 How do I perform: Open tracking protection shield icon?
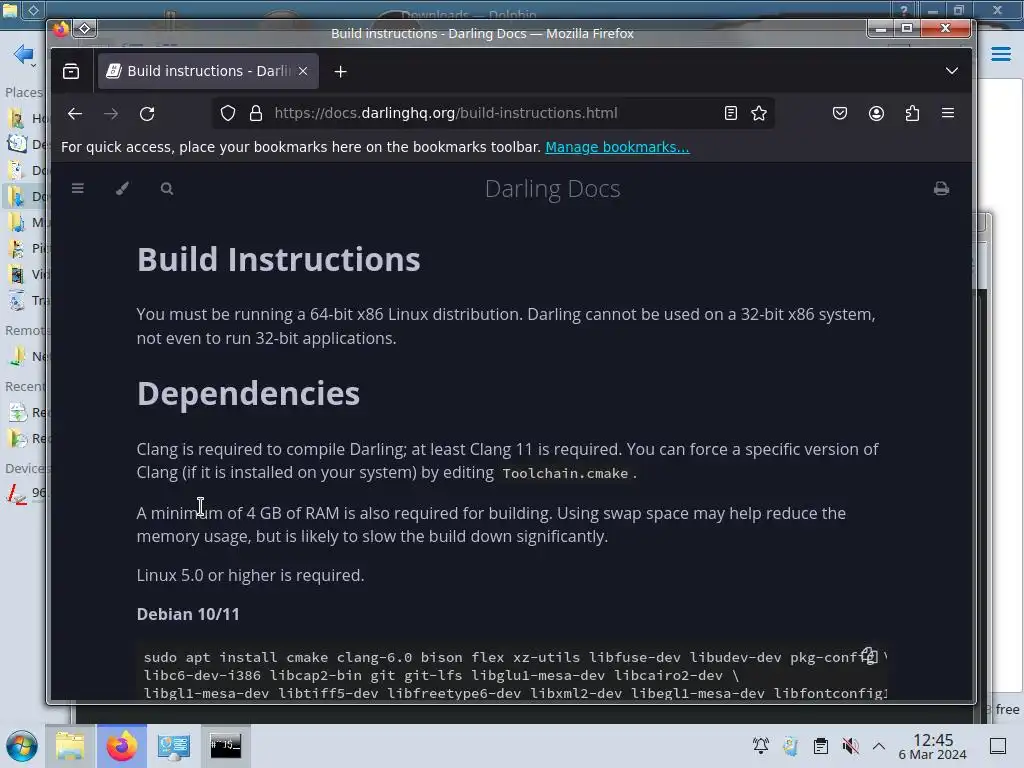coord(227,113)
